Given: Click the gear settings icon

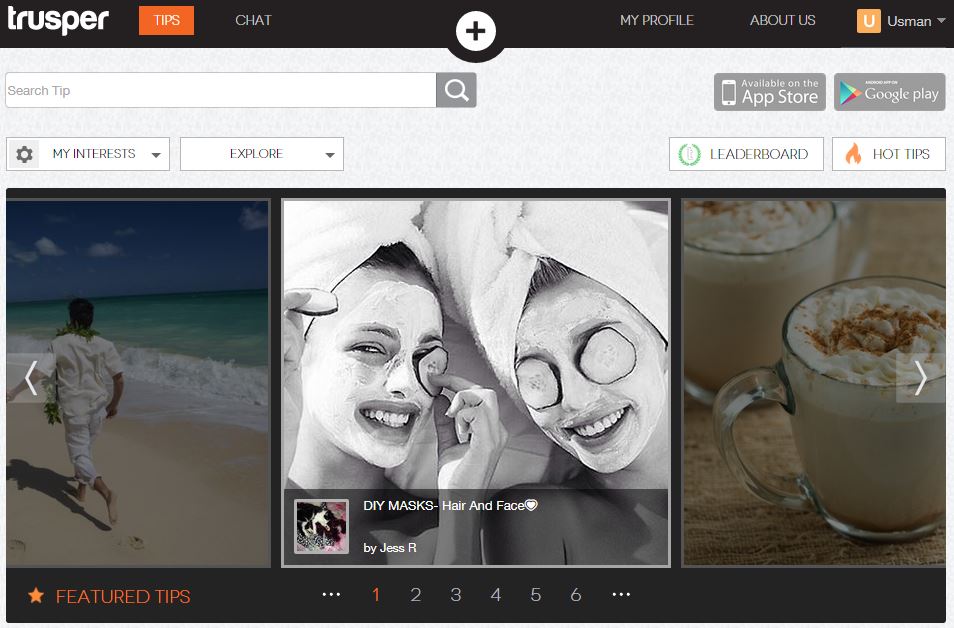Looking at the screenshot, I should pyautogui.click(x=24, y=154).
